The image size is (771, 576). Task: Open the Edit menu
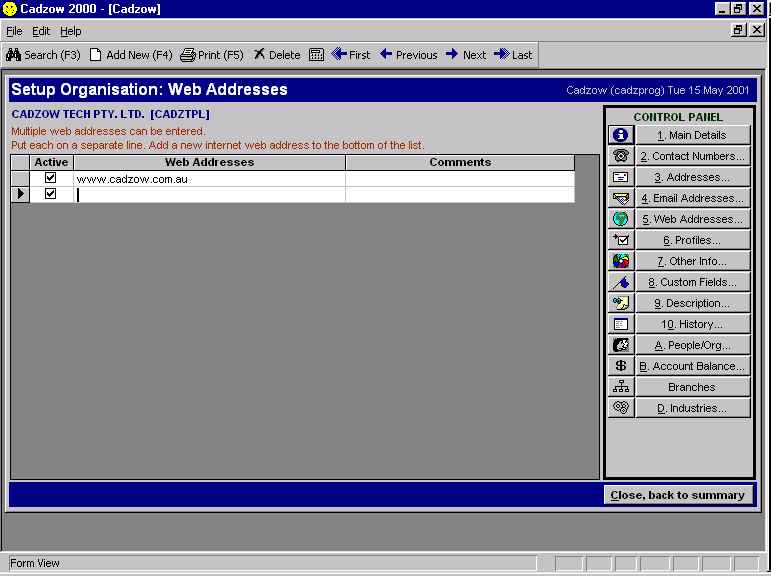41,31
